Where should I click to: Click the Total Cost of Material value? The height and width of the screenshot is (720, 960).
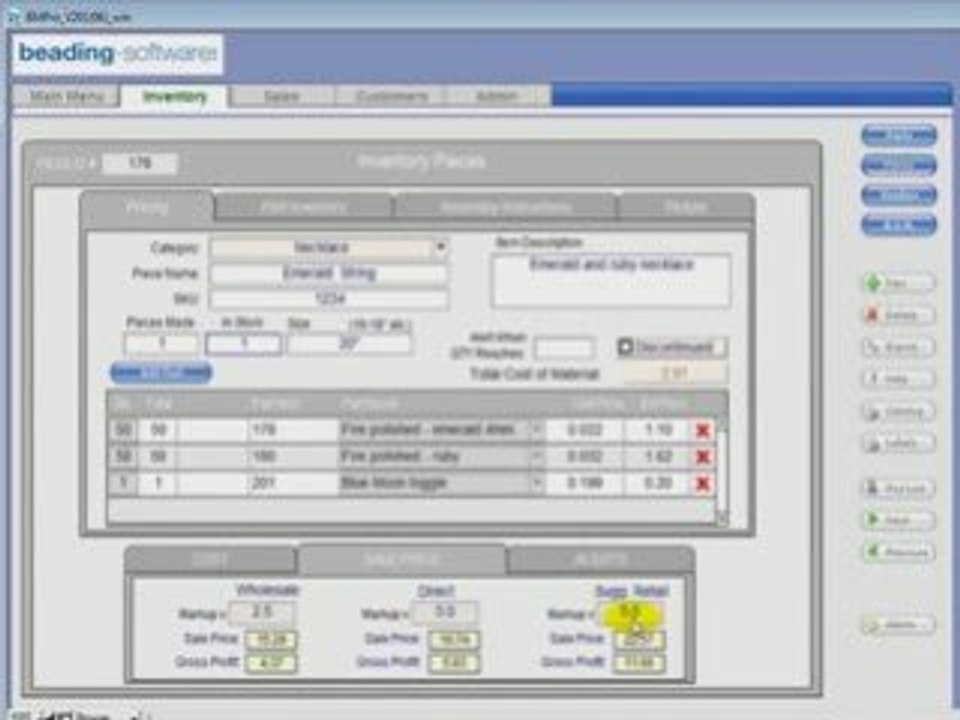pyautogui.click(x=676, y=373)
